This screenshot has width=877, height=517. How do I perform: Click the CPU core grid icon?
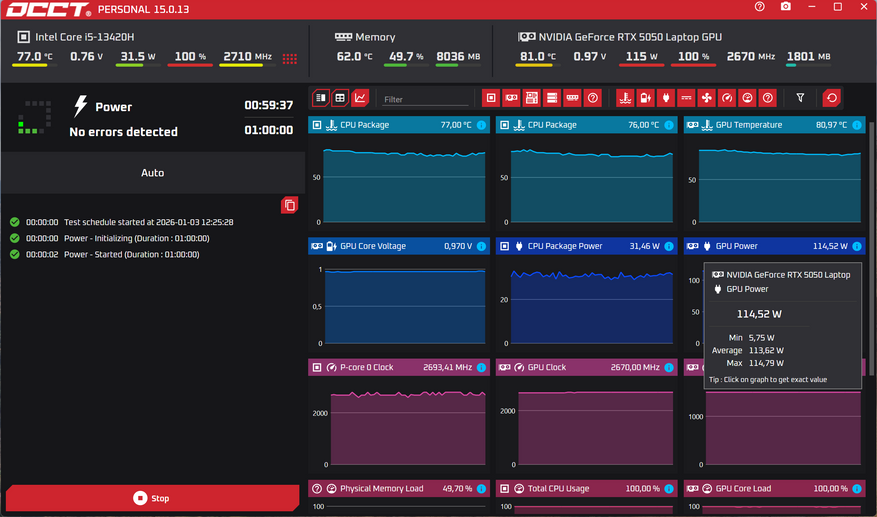click(289, 58)
